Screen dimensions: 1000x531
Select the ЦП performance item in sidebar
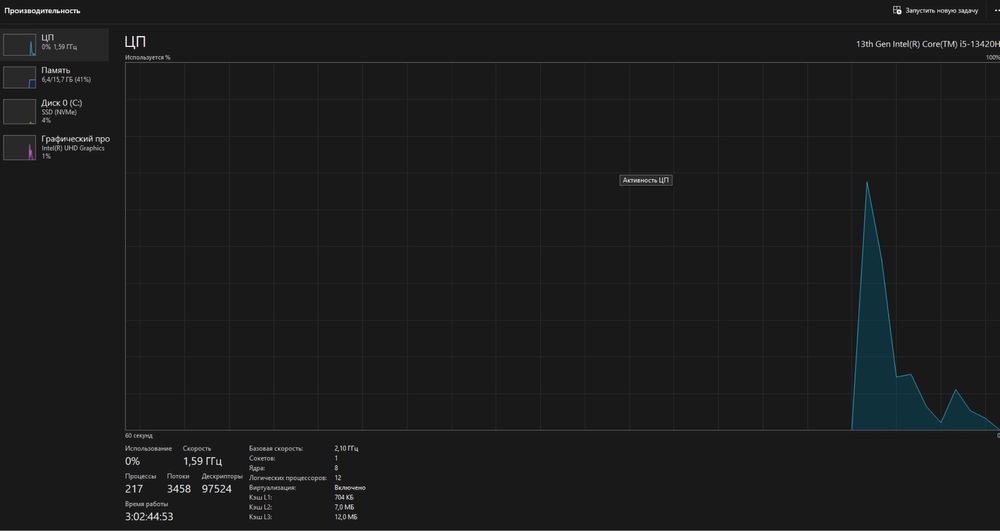[x=55, y=45]
